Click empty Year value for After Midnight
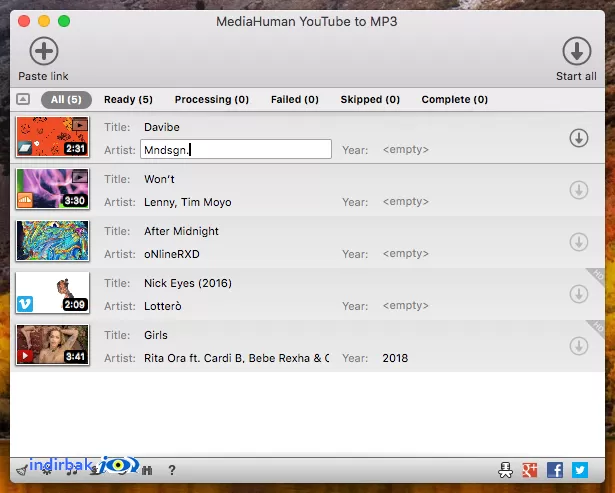The image size is (615, 493). click(x=406, y=253)
